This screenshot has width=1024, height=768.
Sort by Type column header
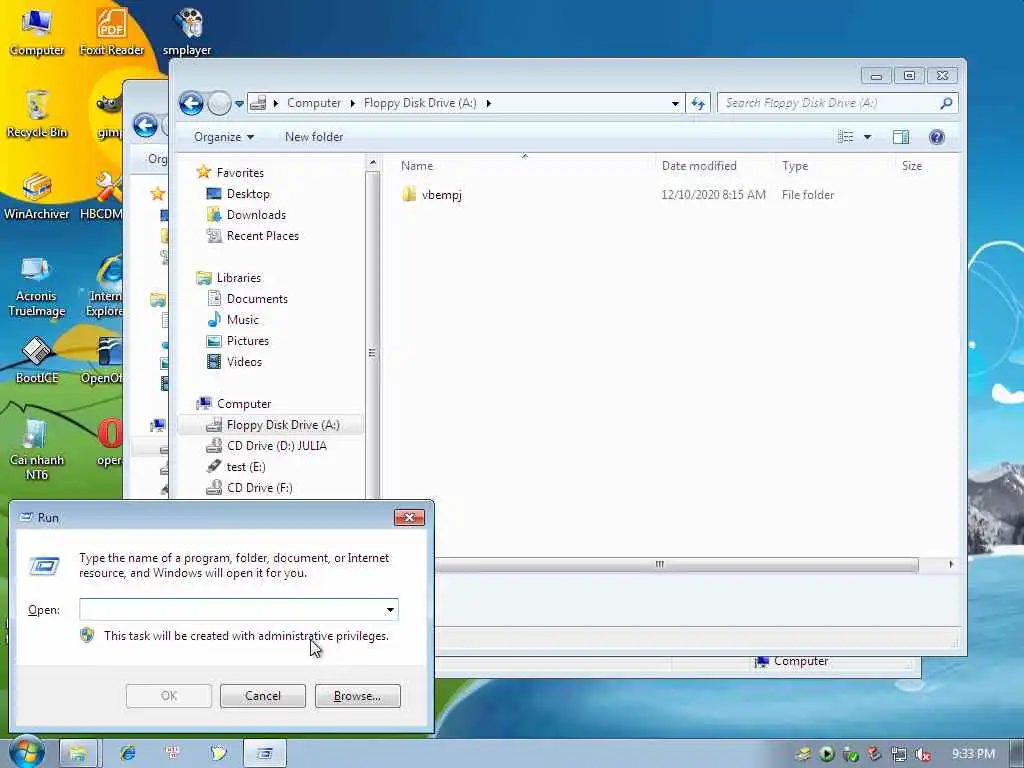click(795, 166)
